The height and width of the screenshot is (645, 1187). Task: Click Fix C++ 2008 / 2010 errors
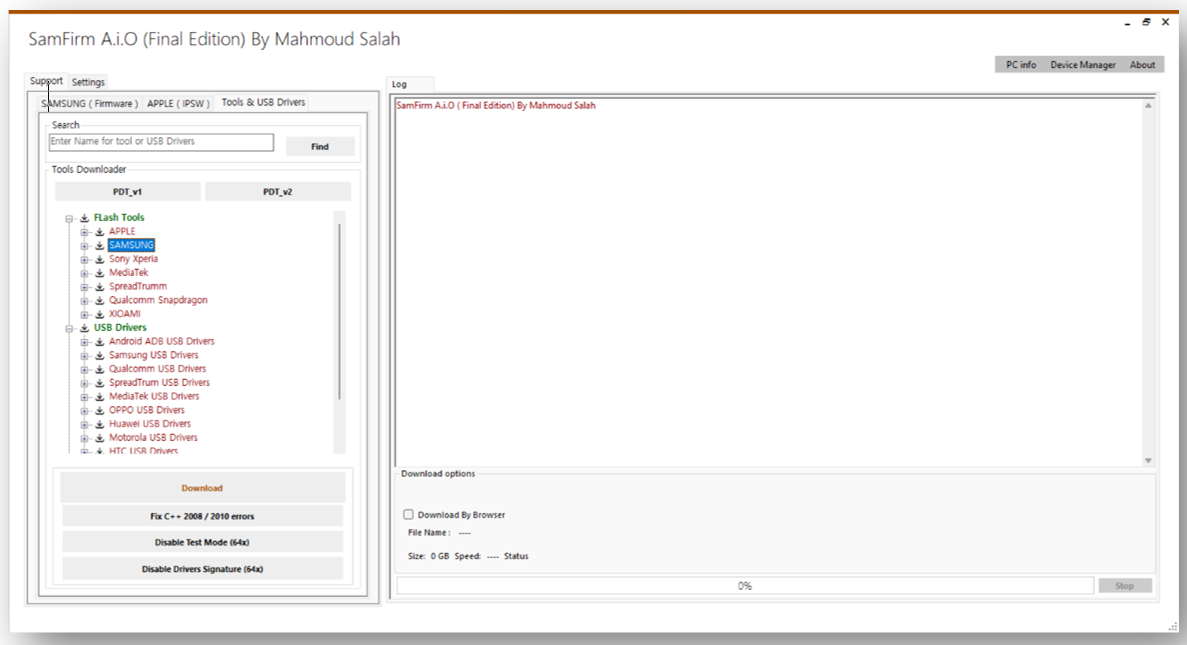[x=202, y=516]
